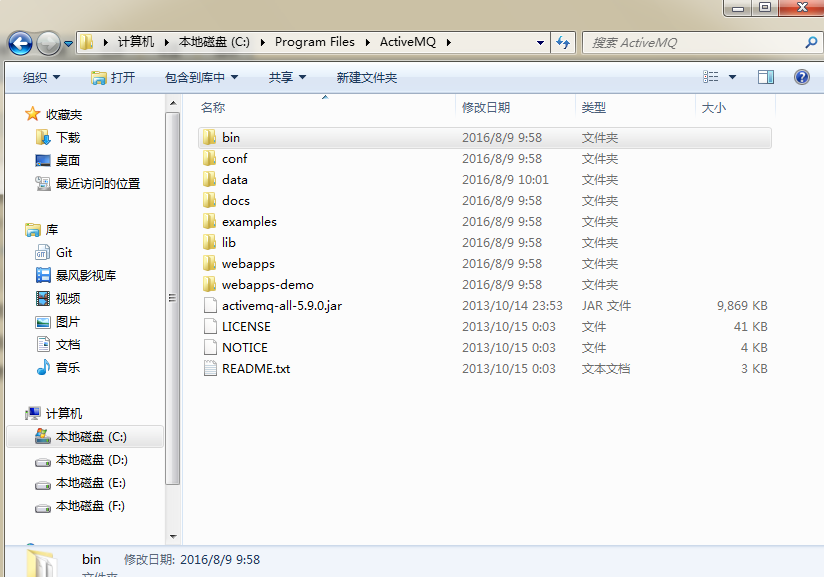Open the 包含到库中 menu
The height and width of the screenshot is (577, 824).
201,78
